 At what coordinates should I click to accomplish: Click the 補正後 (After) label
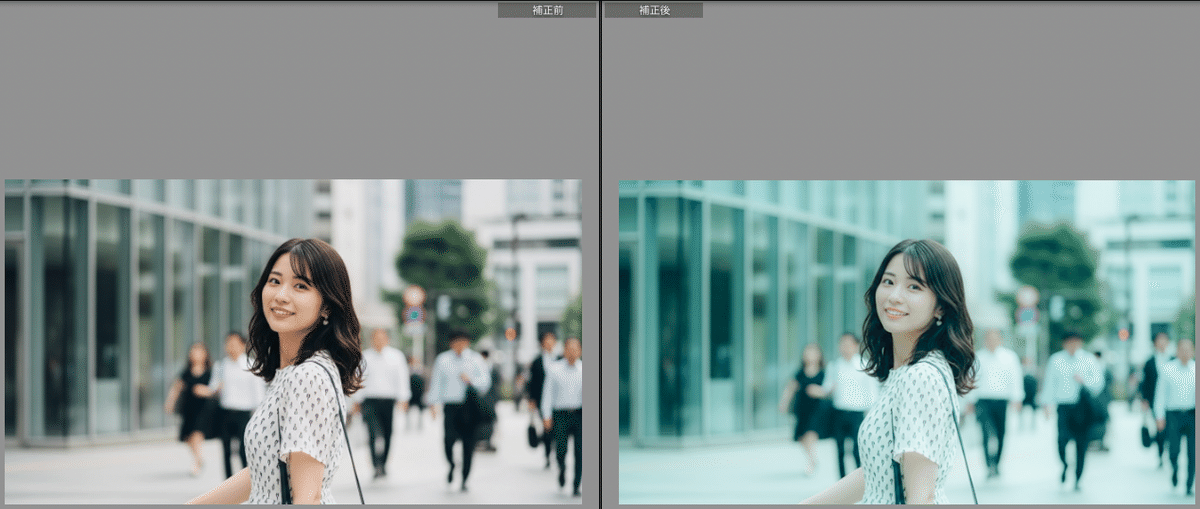[x=653, y=10]
